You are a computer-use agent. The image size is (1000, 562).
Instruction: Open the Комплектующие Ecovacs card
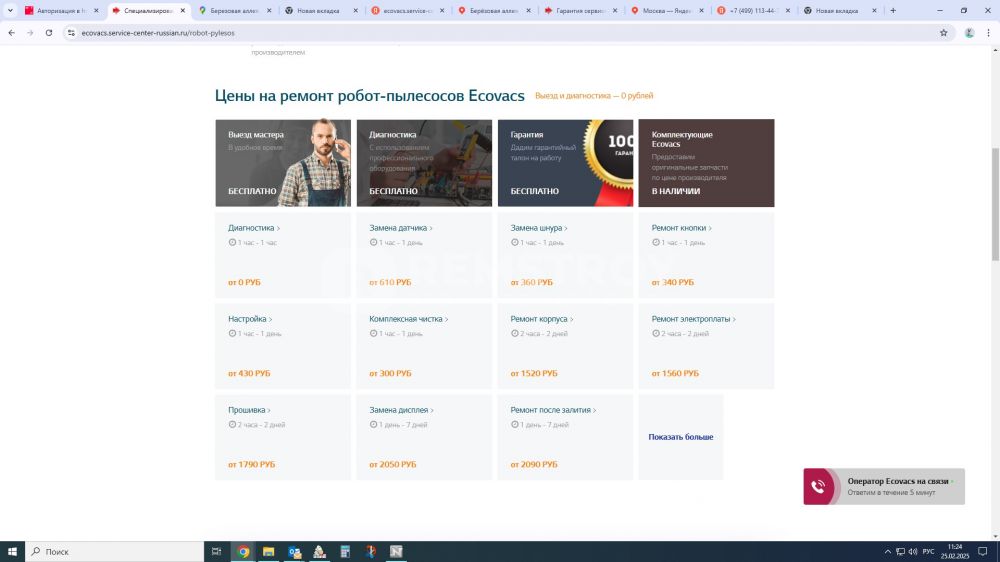click(x=707, y=163)
